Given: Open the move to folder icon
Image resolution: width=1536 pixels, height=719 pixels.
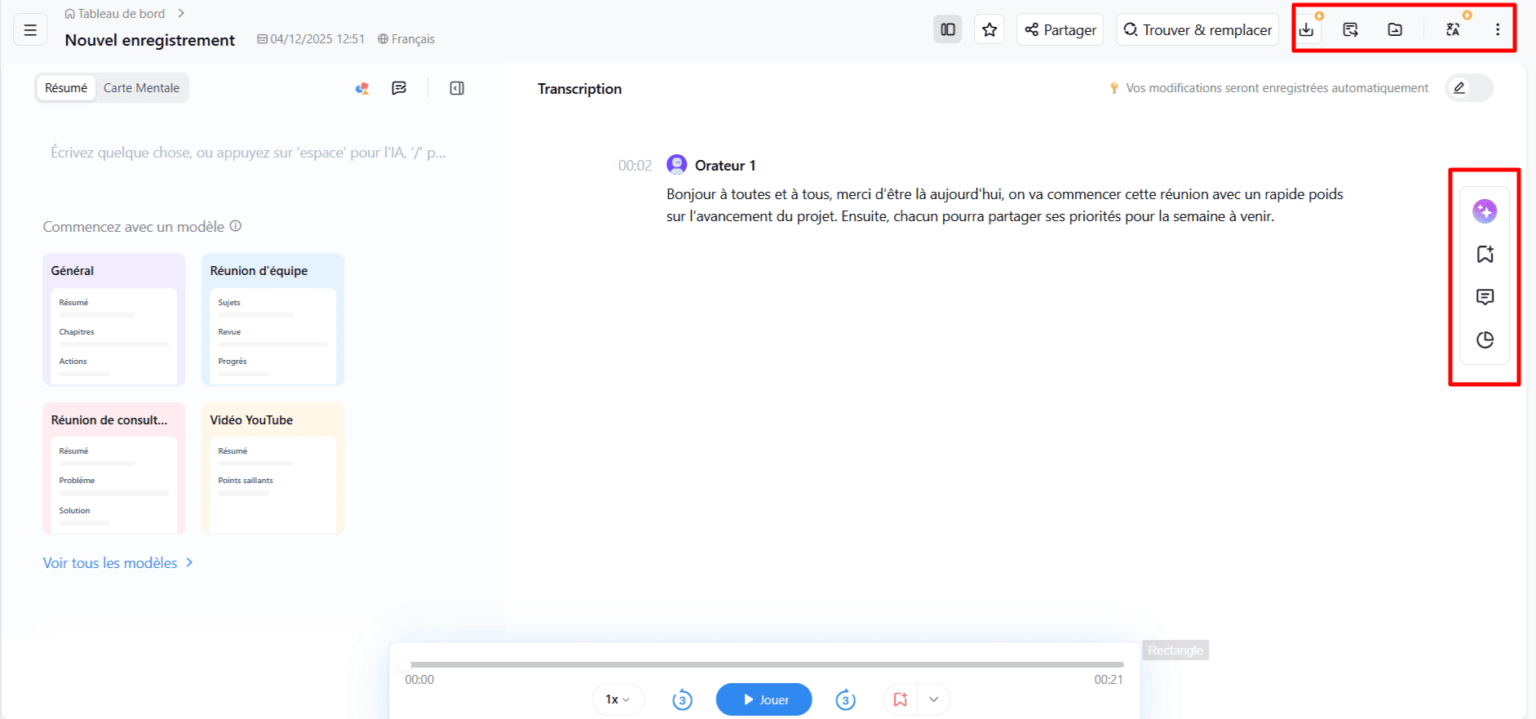Looking at the screenshot, I should coord(1394,29).
